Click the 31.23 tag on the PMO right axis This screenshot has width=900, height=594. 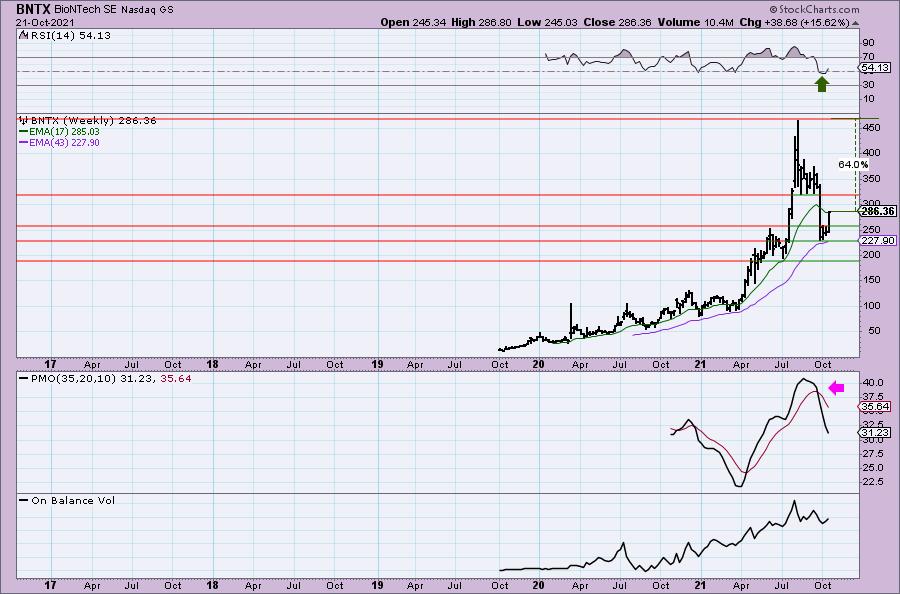[x=875, y=433]
